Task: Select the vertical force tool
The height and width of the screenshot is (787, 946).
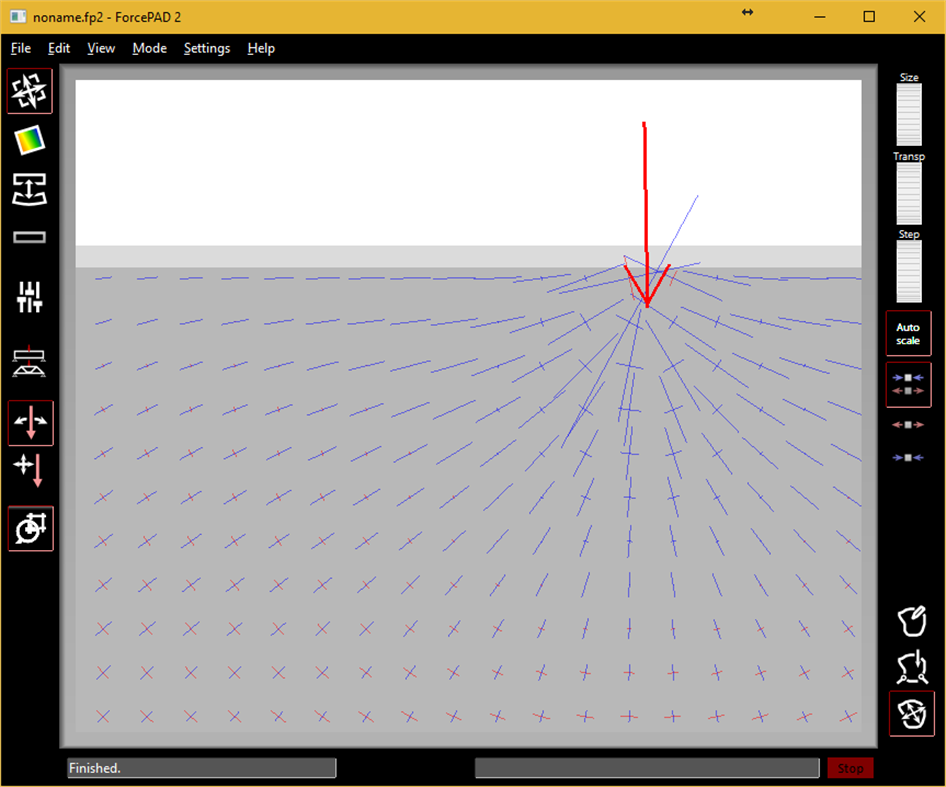Action: (x=30, y=468)
